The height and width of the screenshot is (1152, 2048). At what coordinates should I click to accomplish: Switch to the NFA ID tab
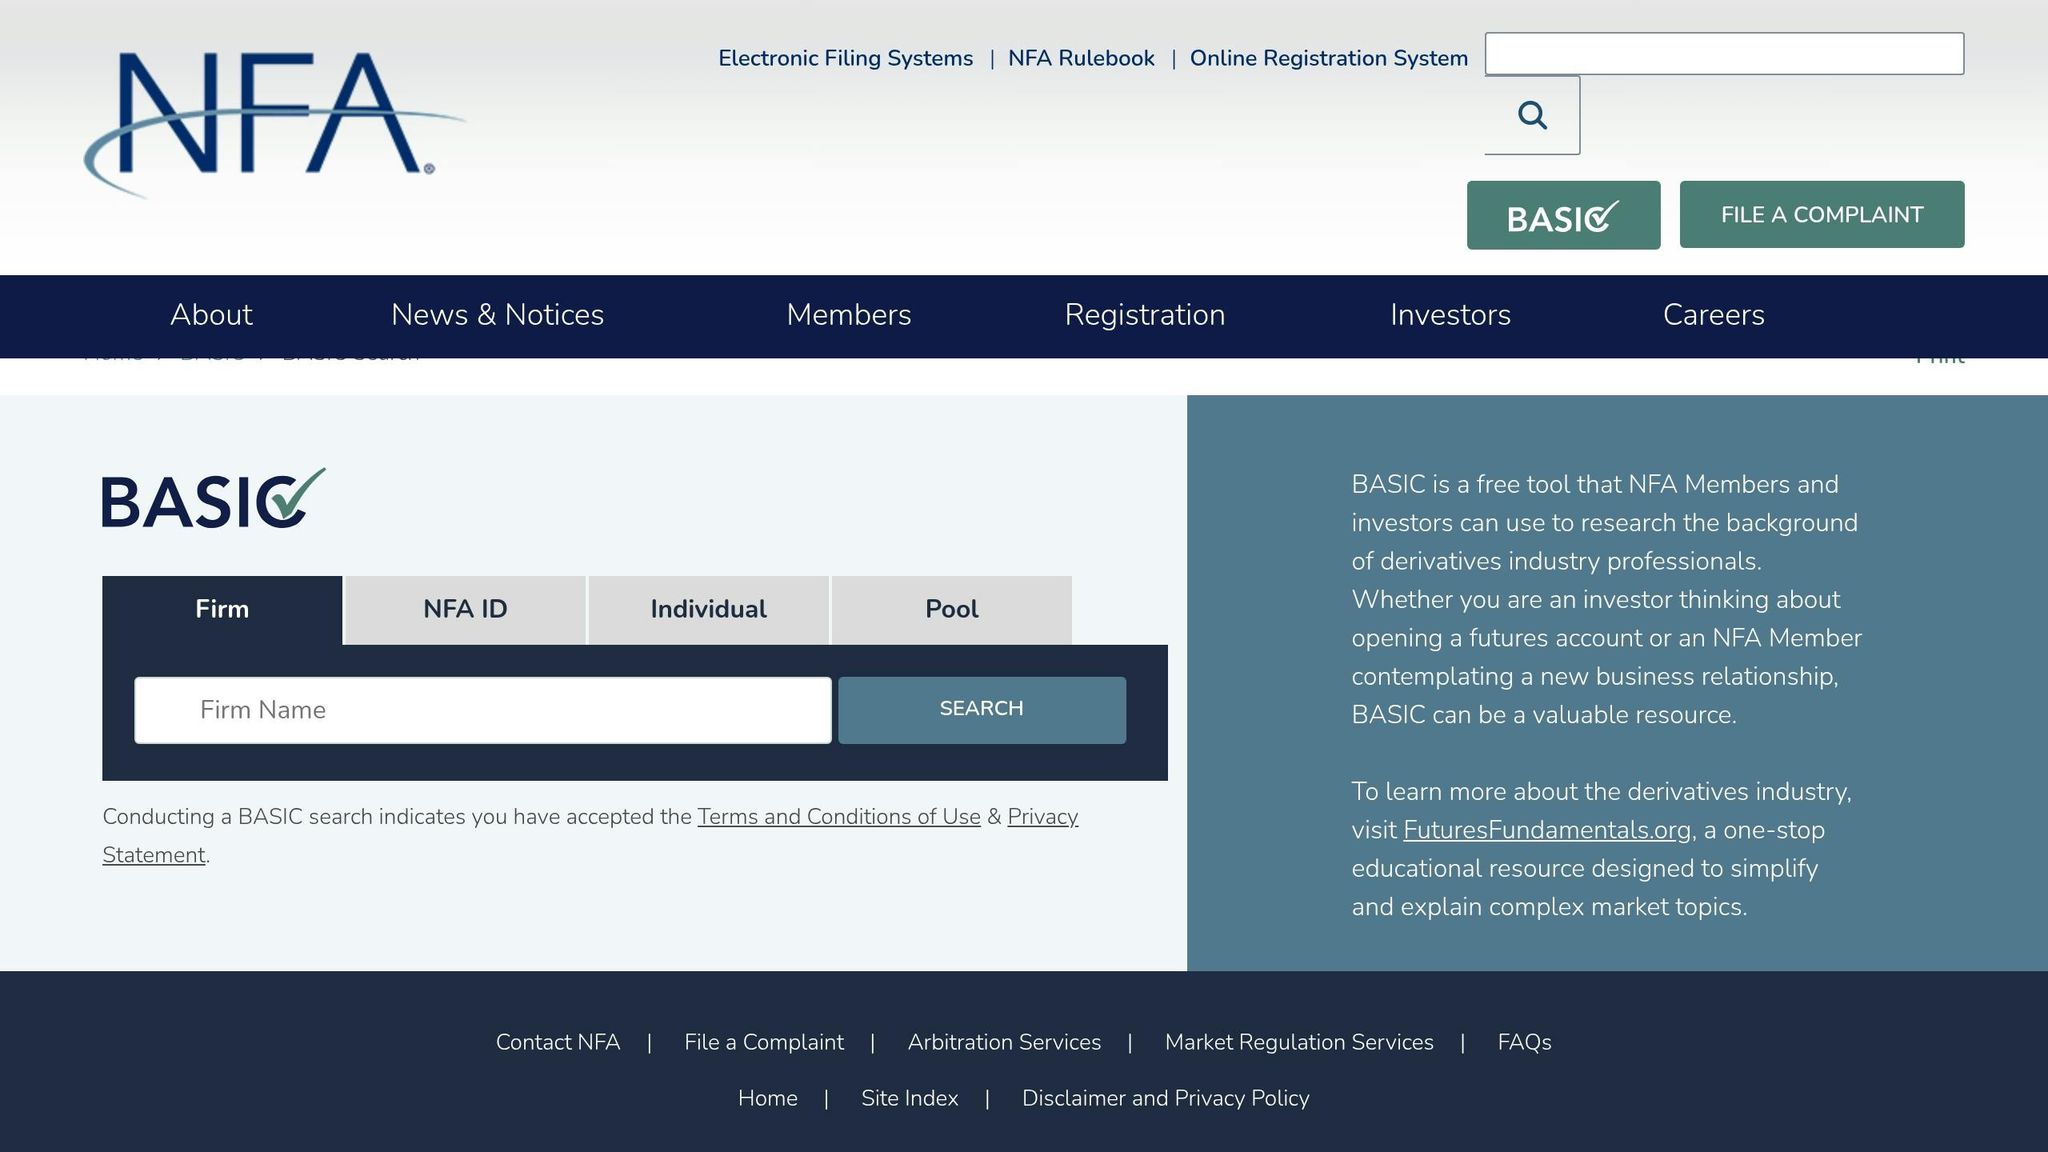(465, 610)
